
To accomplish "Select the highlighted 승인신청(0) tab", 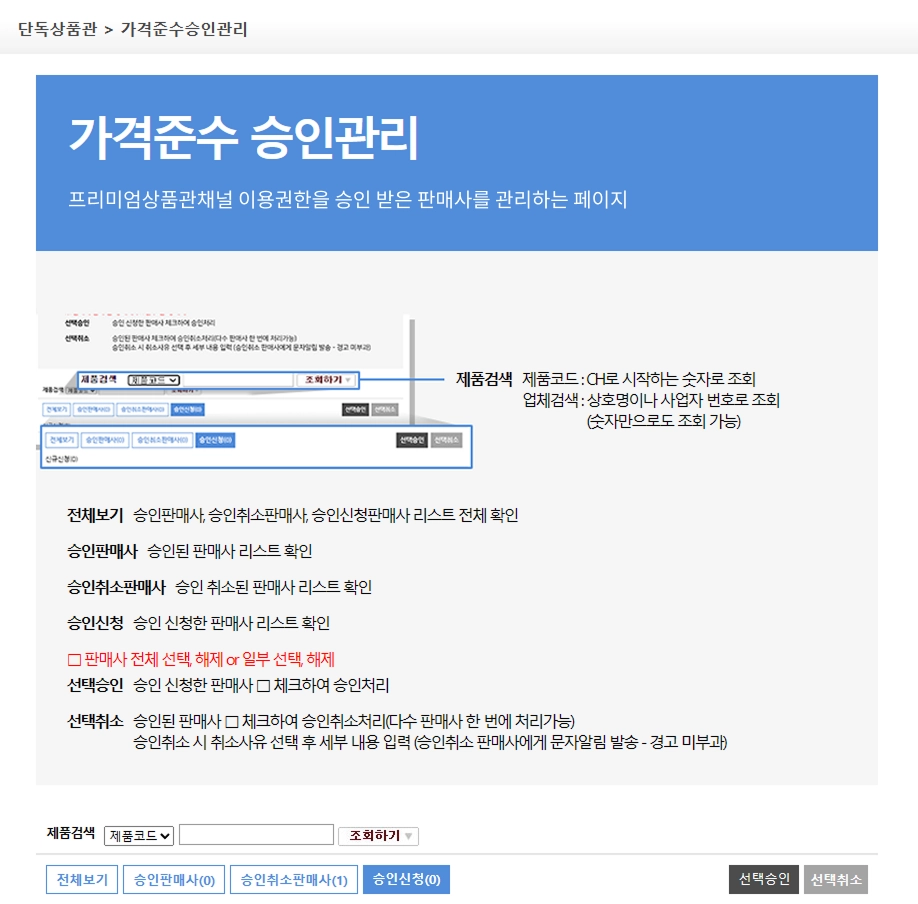I will click(406, 879).
